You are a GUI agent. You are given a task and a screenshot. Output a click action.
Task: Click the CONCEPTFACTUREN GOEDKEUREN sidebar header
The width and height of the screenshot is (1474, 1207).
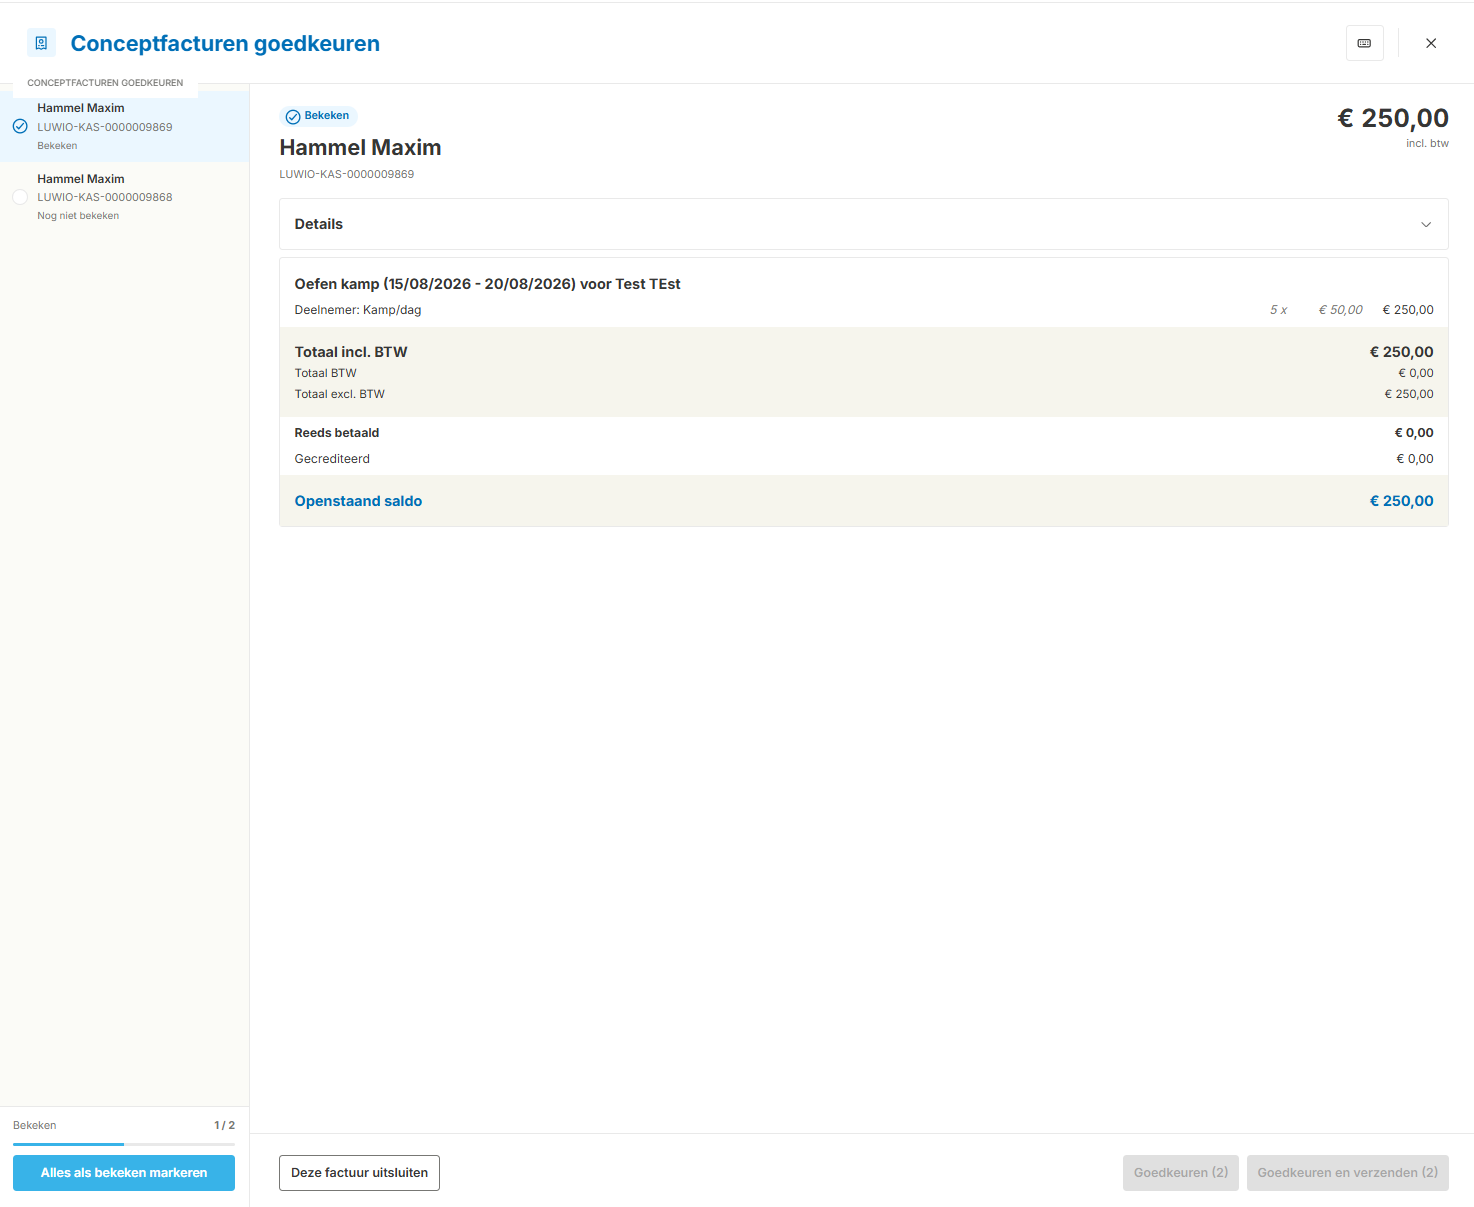click(x=105, y=83)
